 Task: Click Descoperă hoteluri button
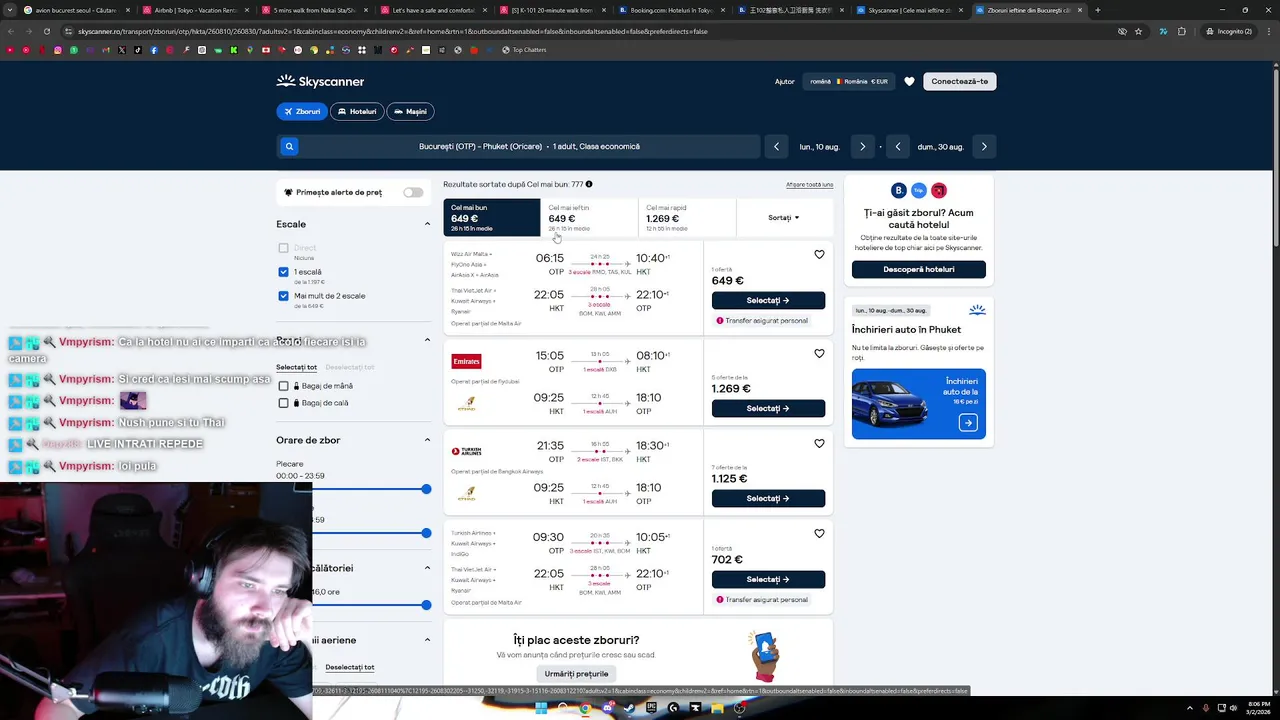pyautogui.click(x=919, y=269)
